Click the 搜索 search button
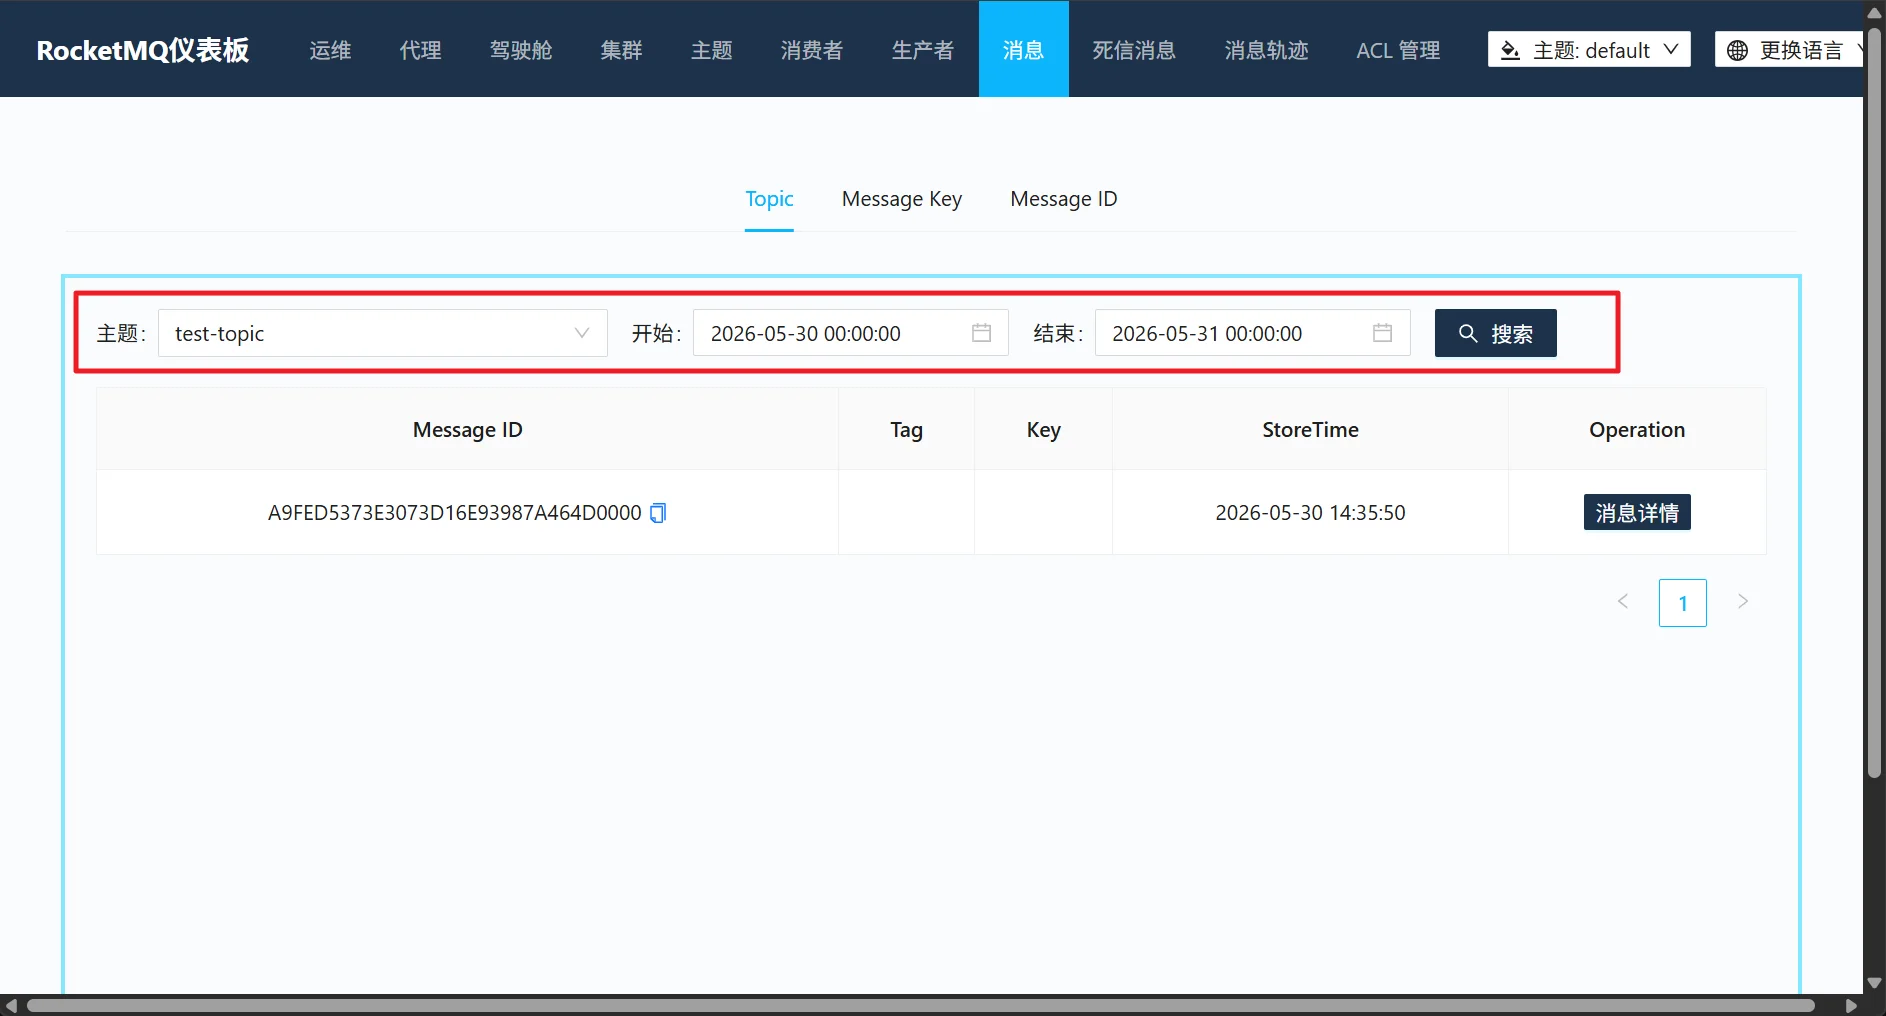This screenshot has height=1016, width=1886. tap(1496, 333)
